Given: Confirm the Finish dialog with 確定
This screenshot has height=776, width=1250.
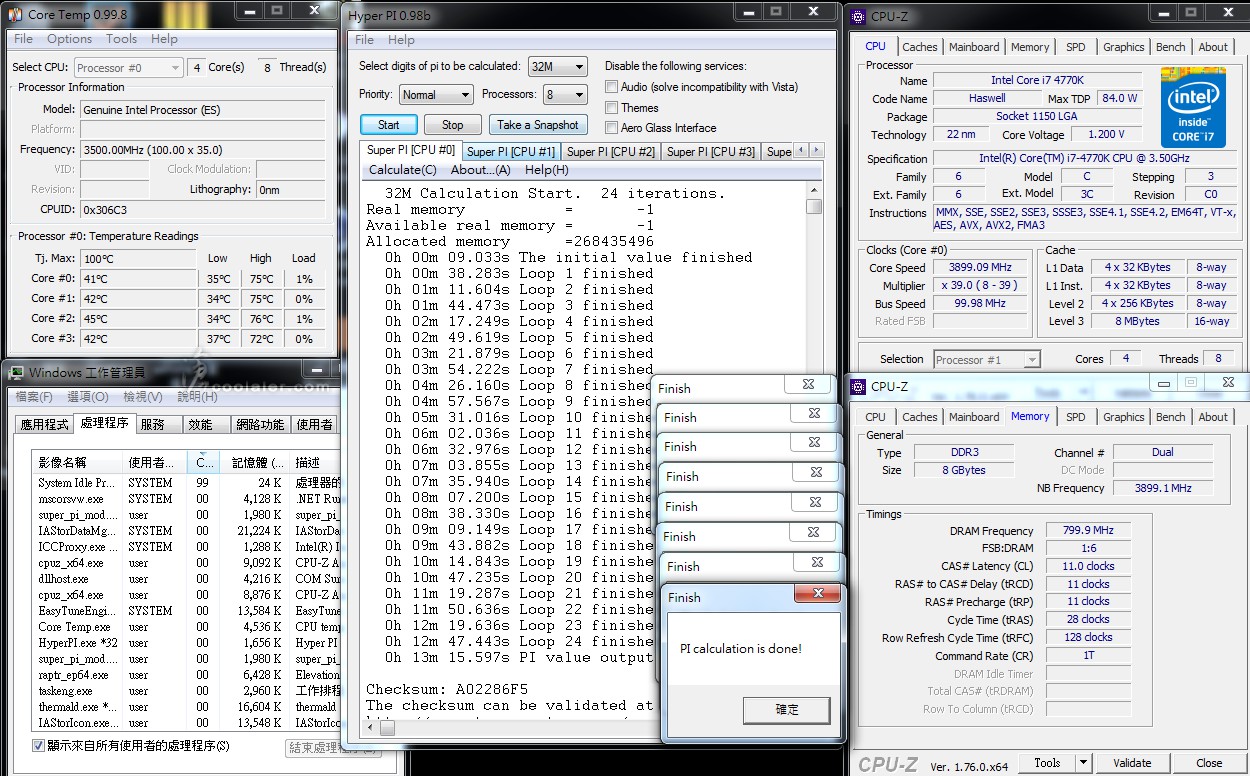Looking at the screenshot, I should pyautogui.click(x=787, y=710).
